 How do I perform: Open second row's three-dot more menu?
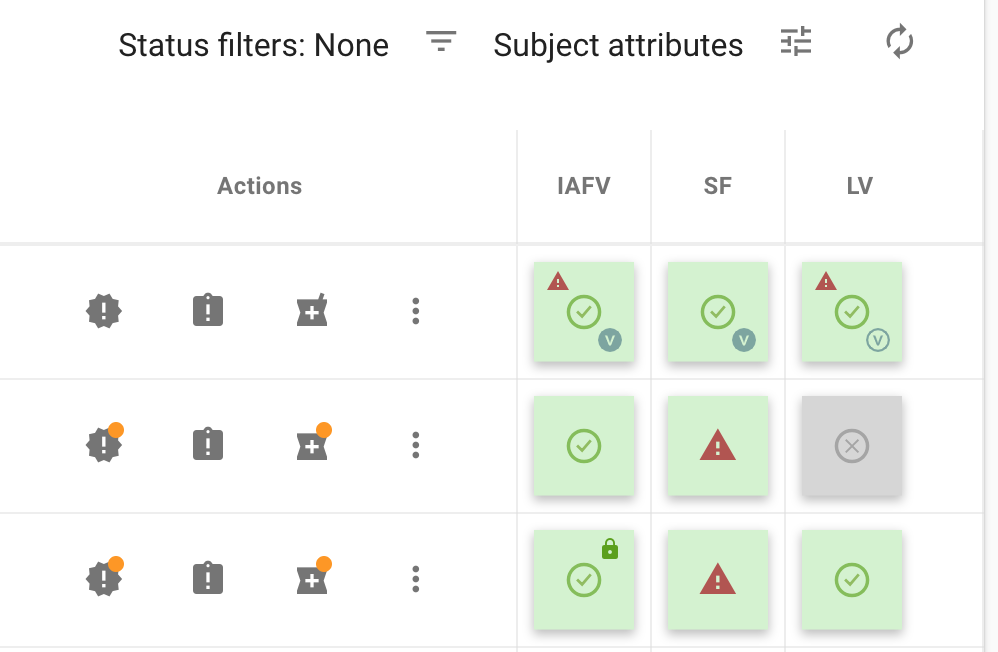pyautogui.click(x=416, y=445)
